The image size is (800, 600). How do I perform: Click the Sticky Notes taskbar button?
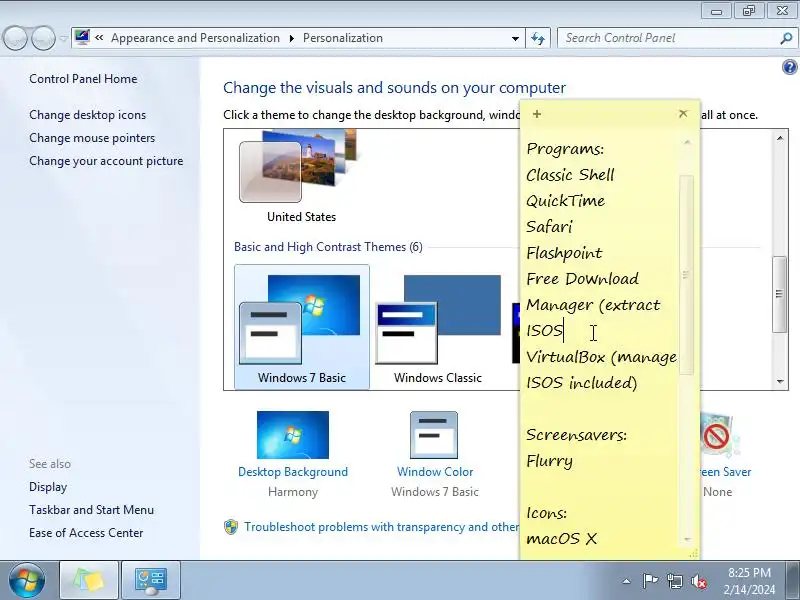pyautogui.click(x=89, y=580)
